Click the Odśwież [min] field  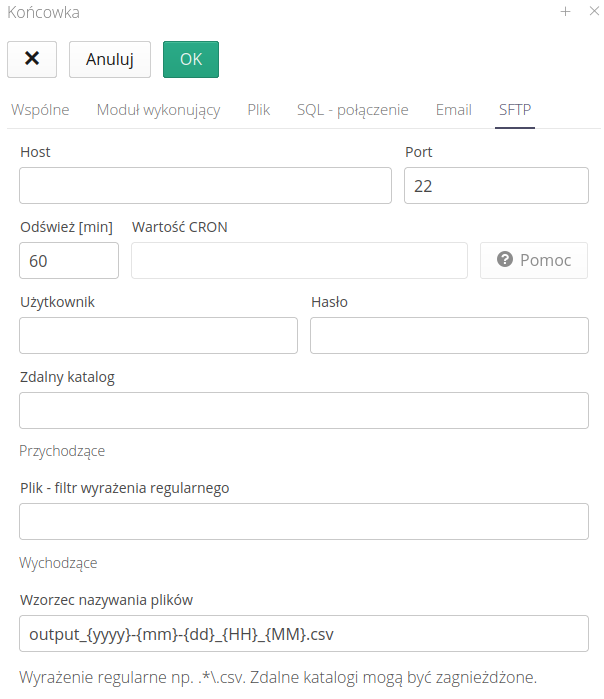pos(69,260)
